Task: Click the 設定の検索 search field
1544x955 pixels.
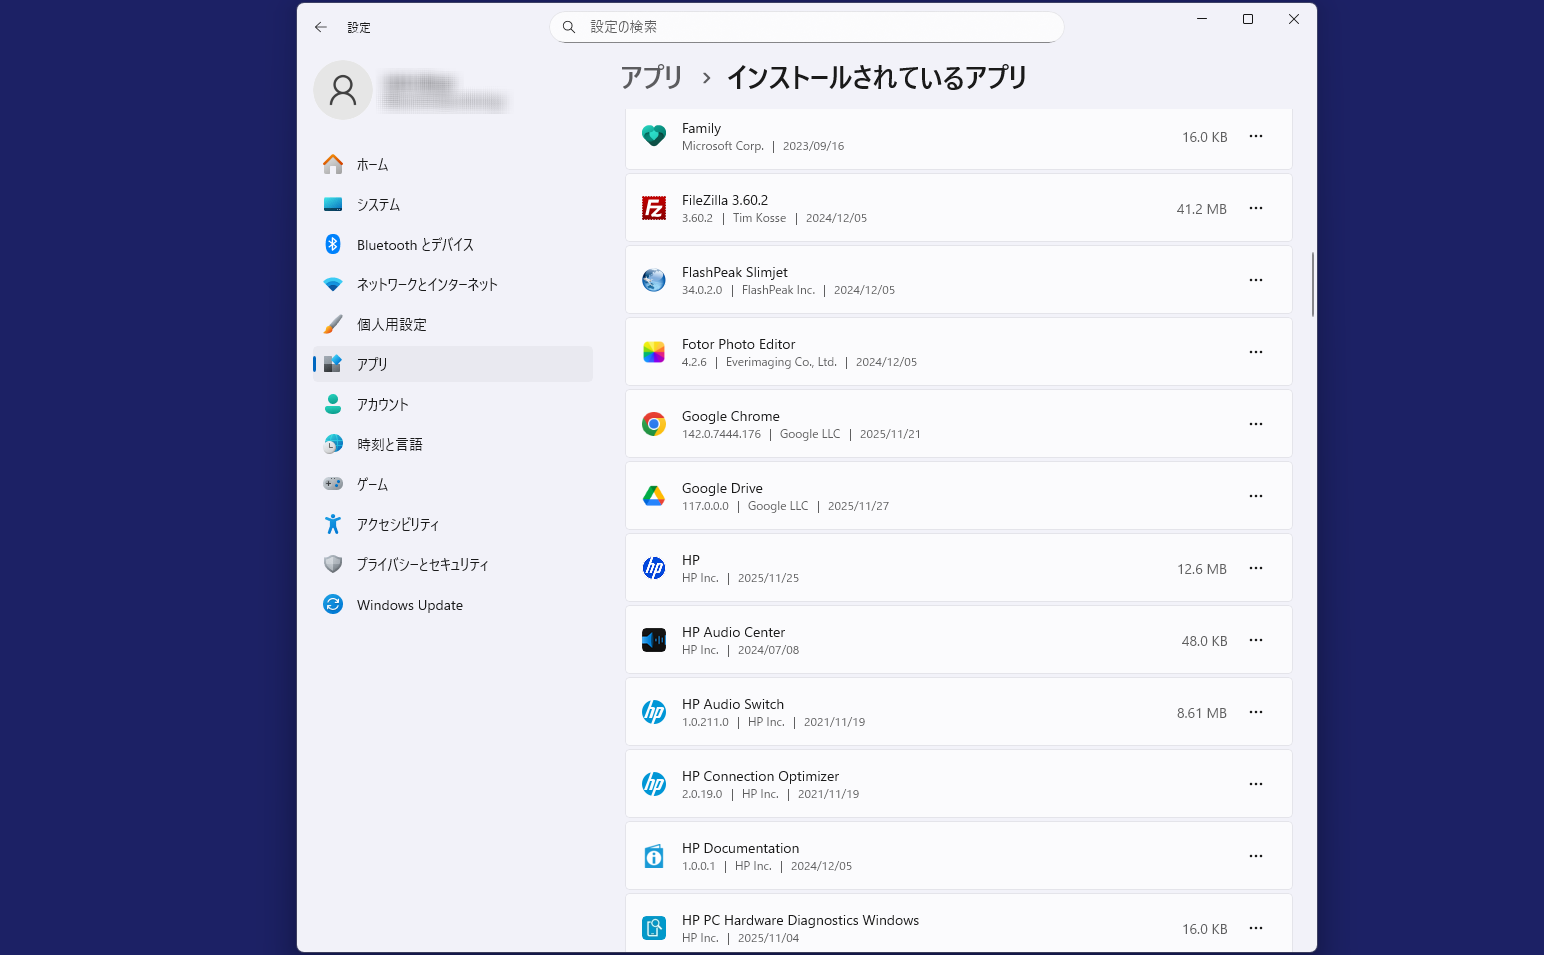Action: pos(806,27)
